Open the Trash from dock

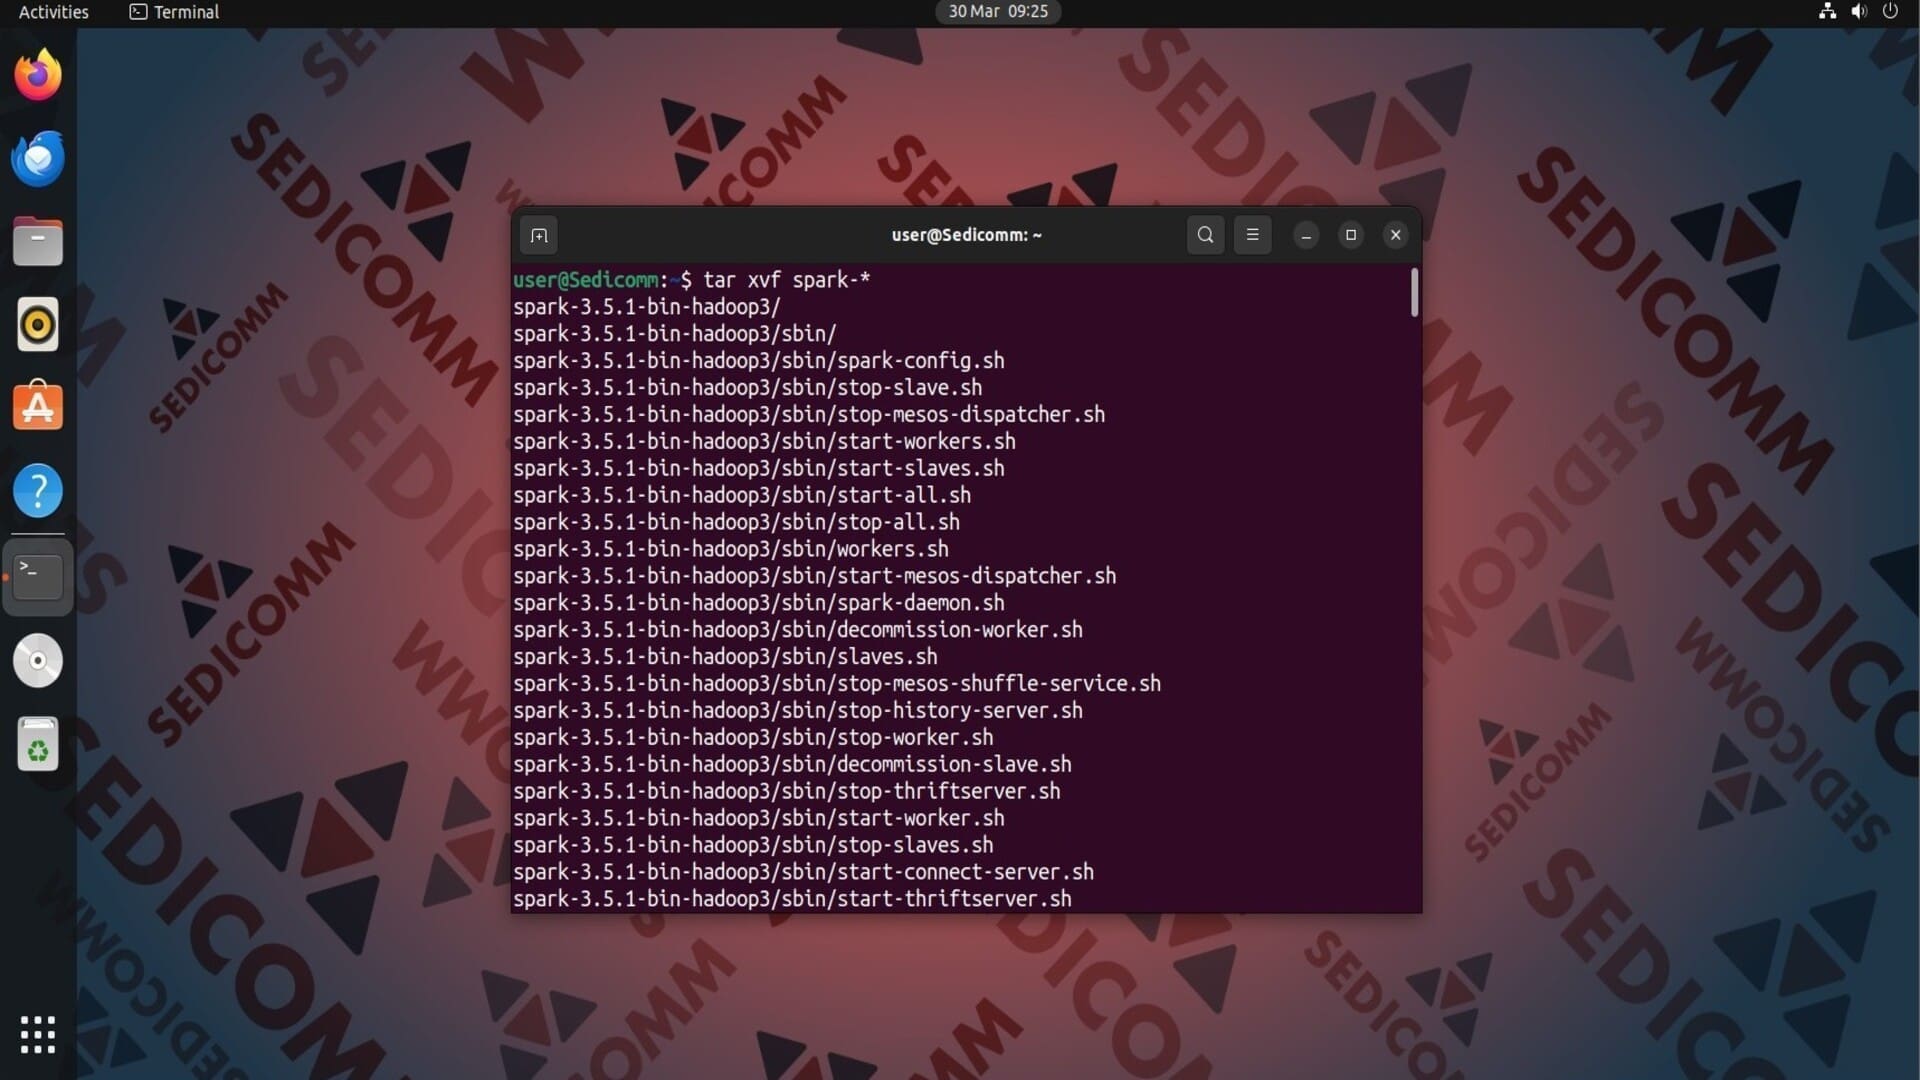pyautogui.click(x=38, y=745)
